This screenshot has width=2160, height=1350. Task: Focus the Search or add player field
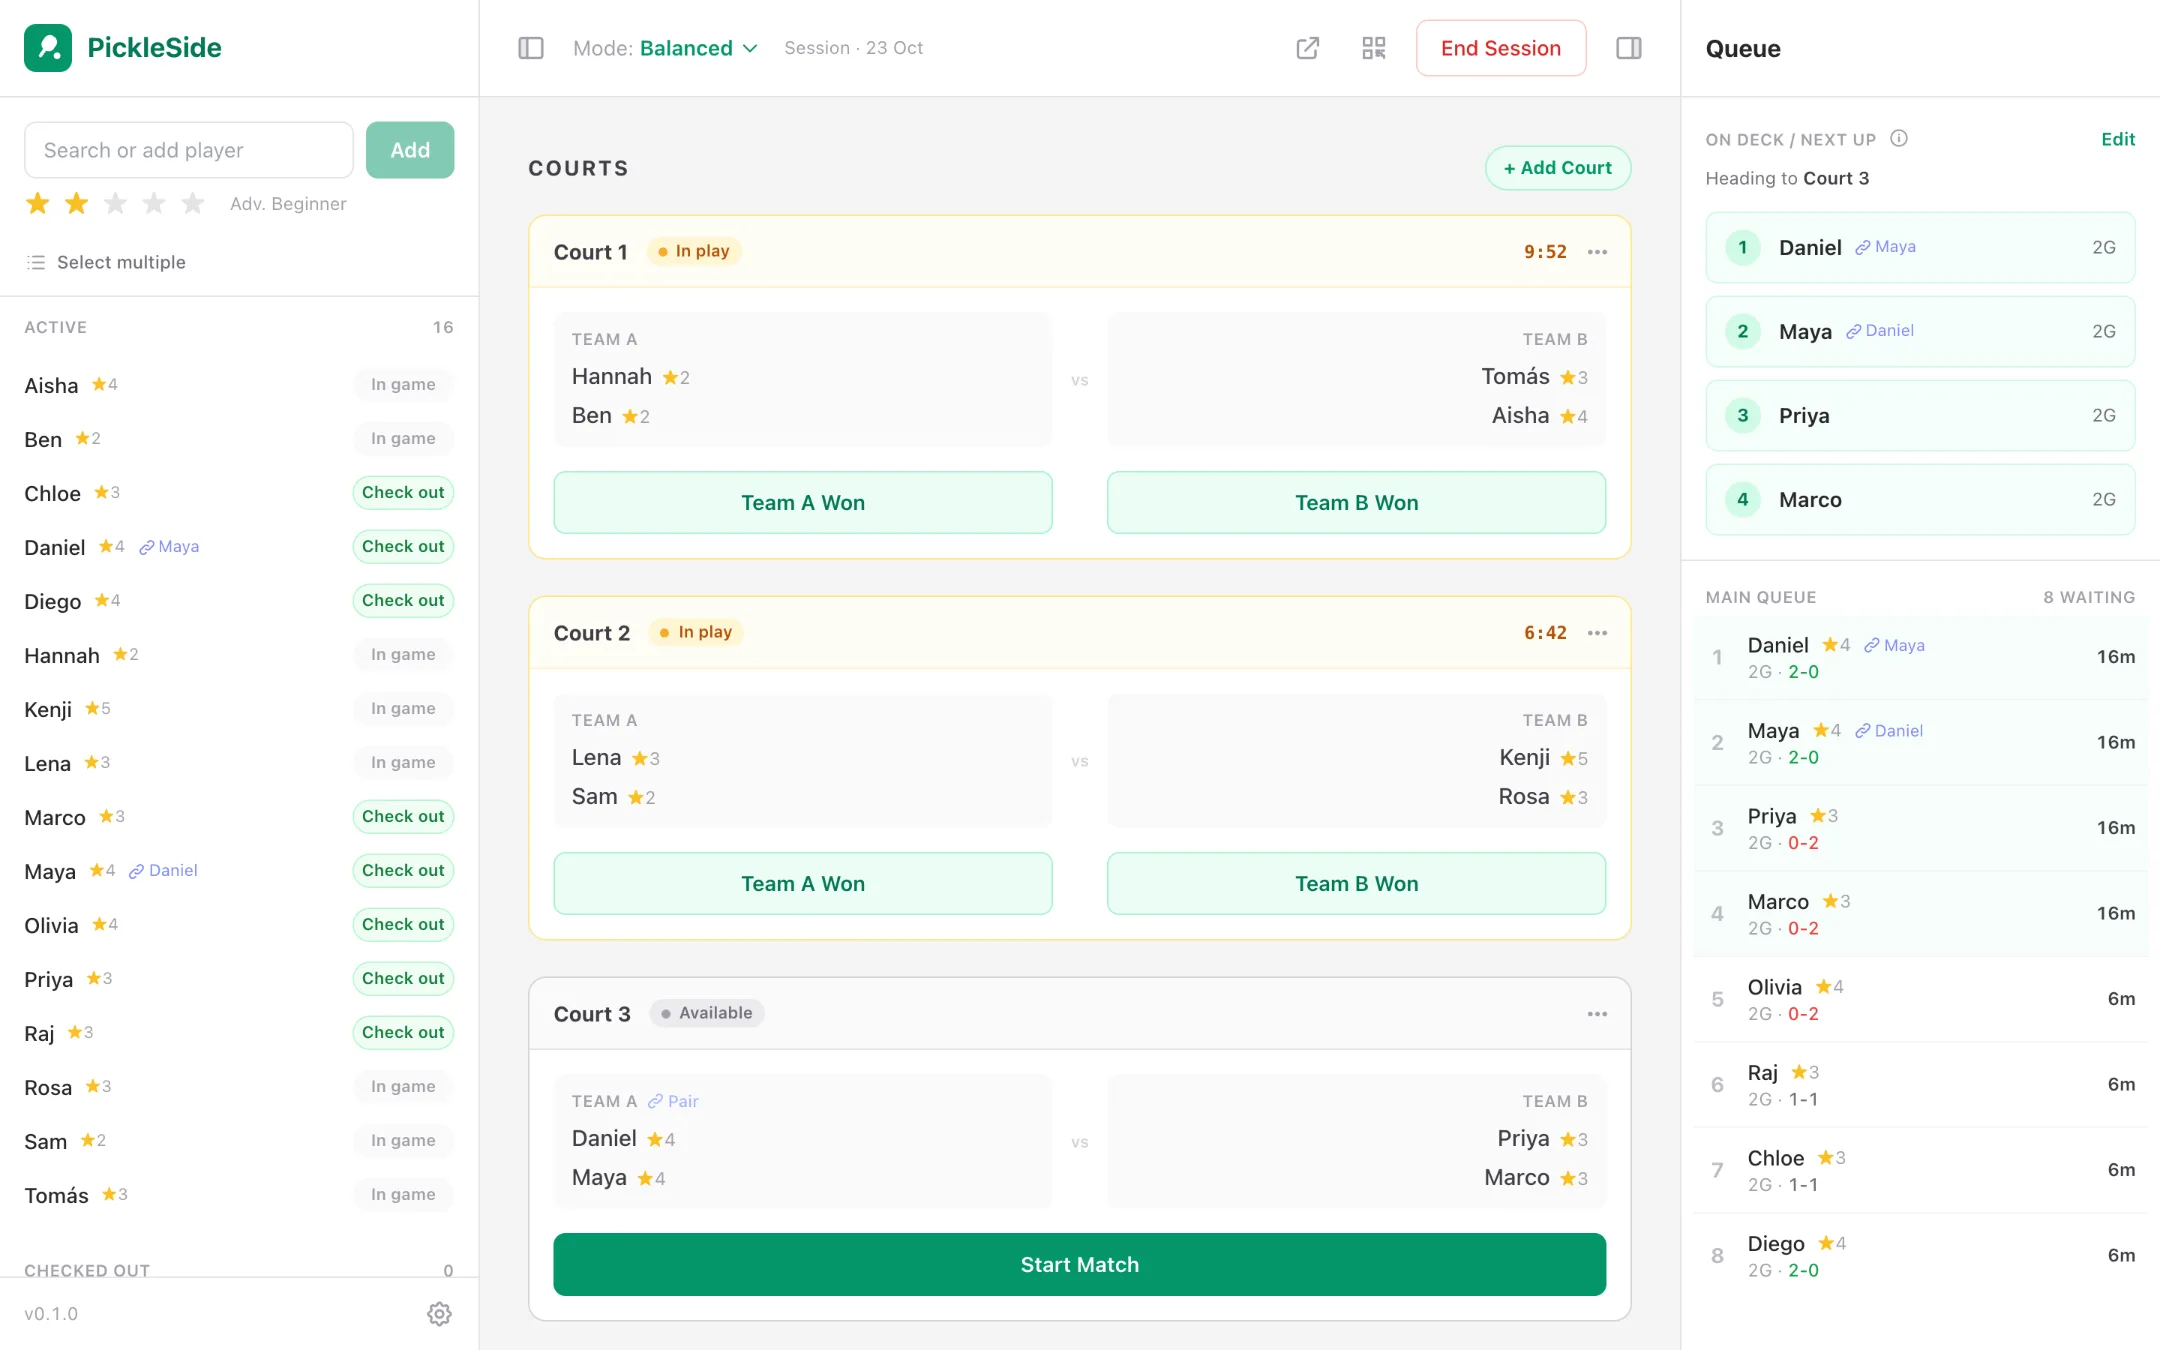point(189,150)
